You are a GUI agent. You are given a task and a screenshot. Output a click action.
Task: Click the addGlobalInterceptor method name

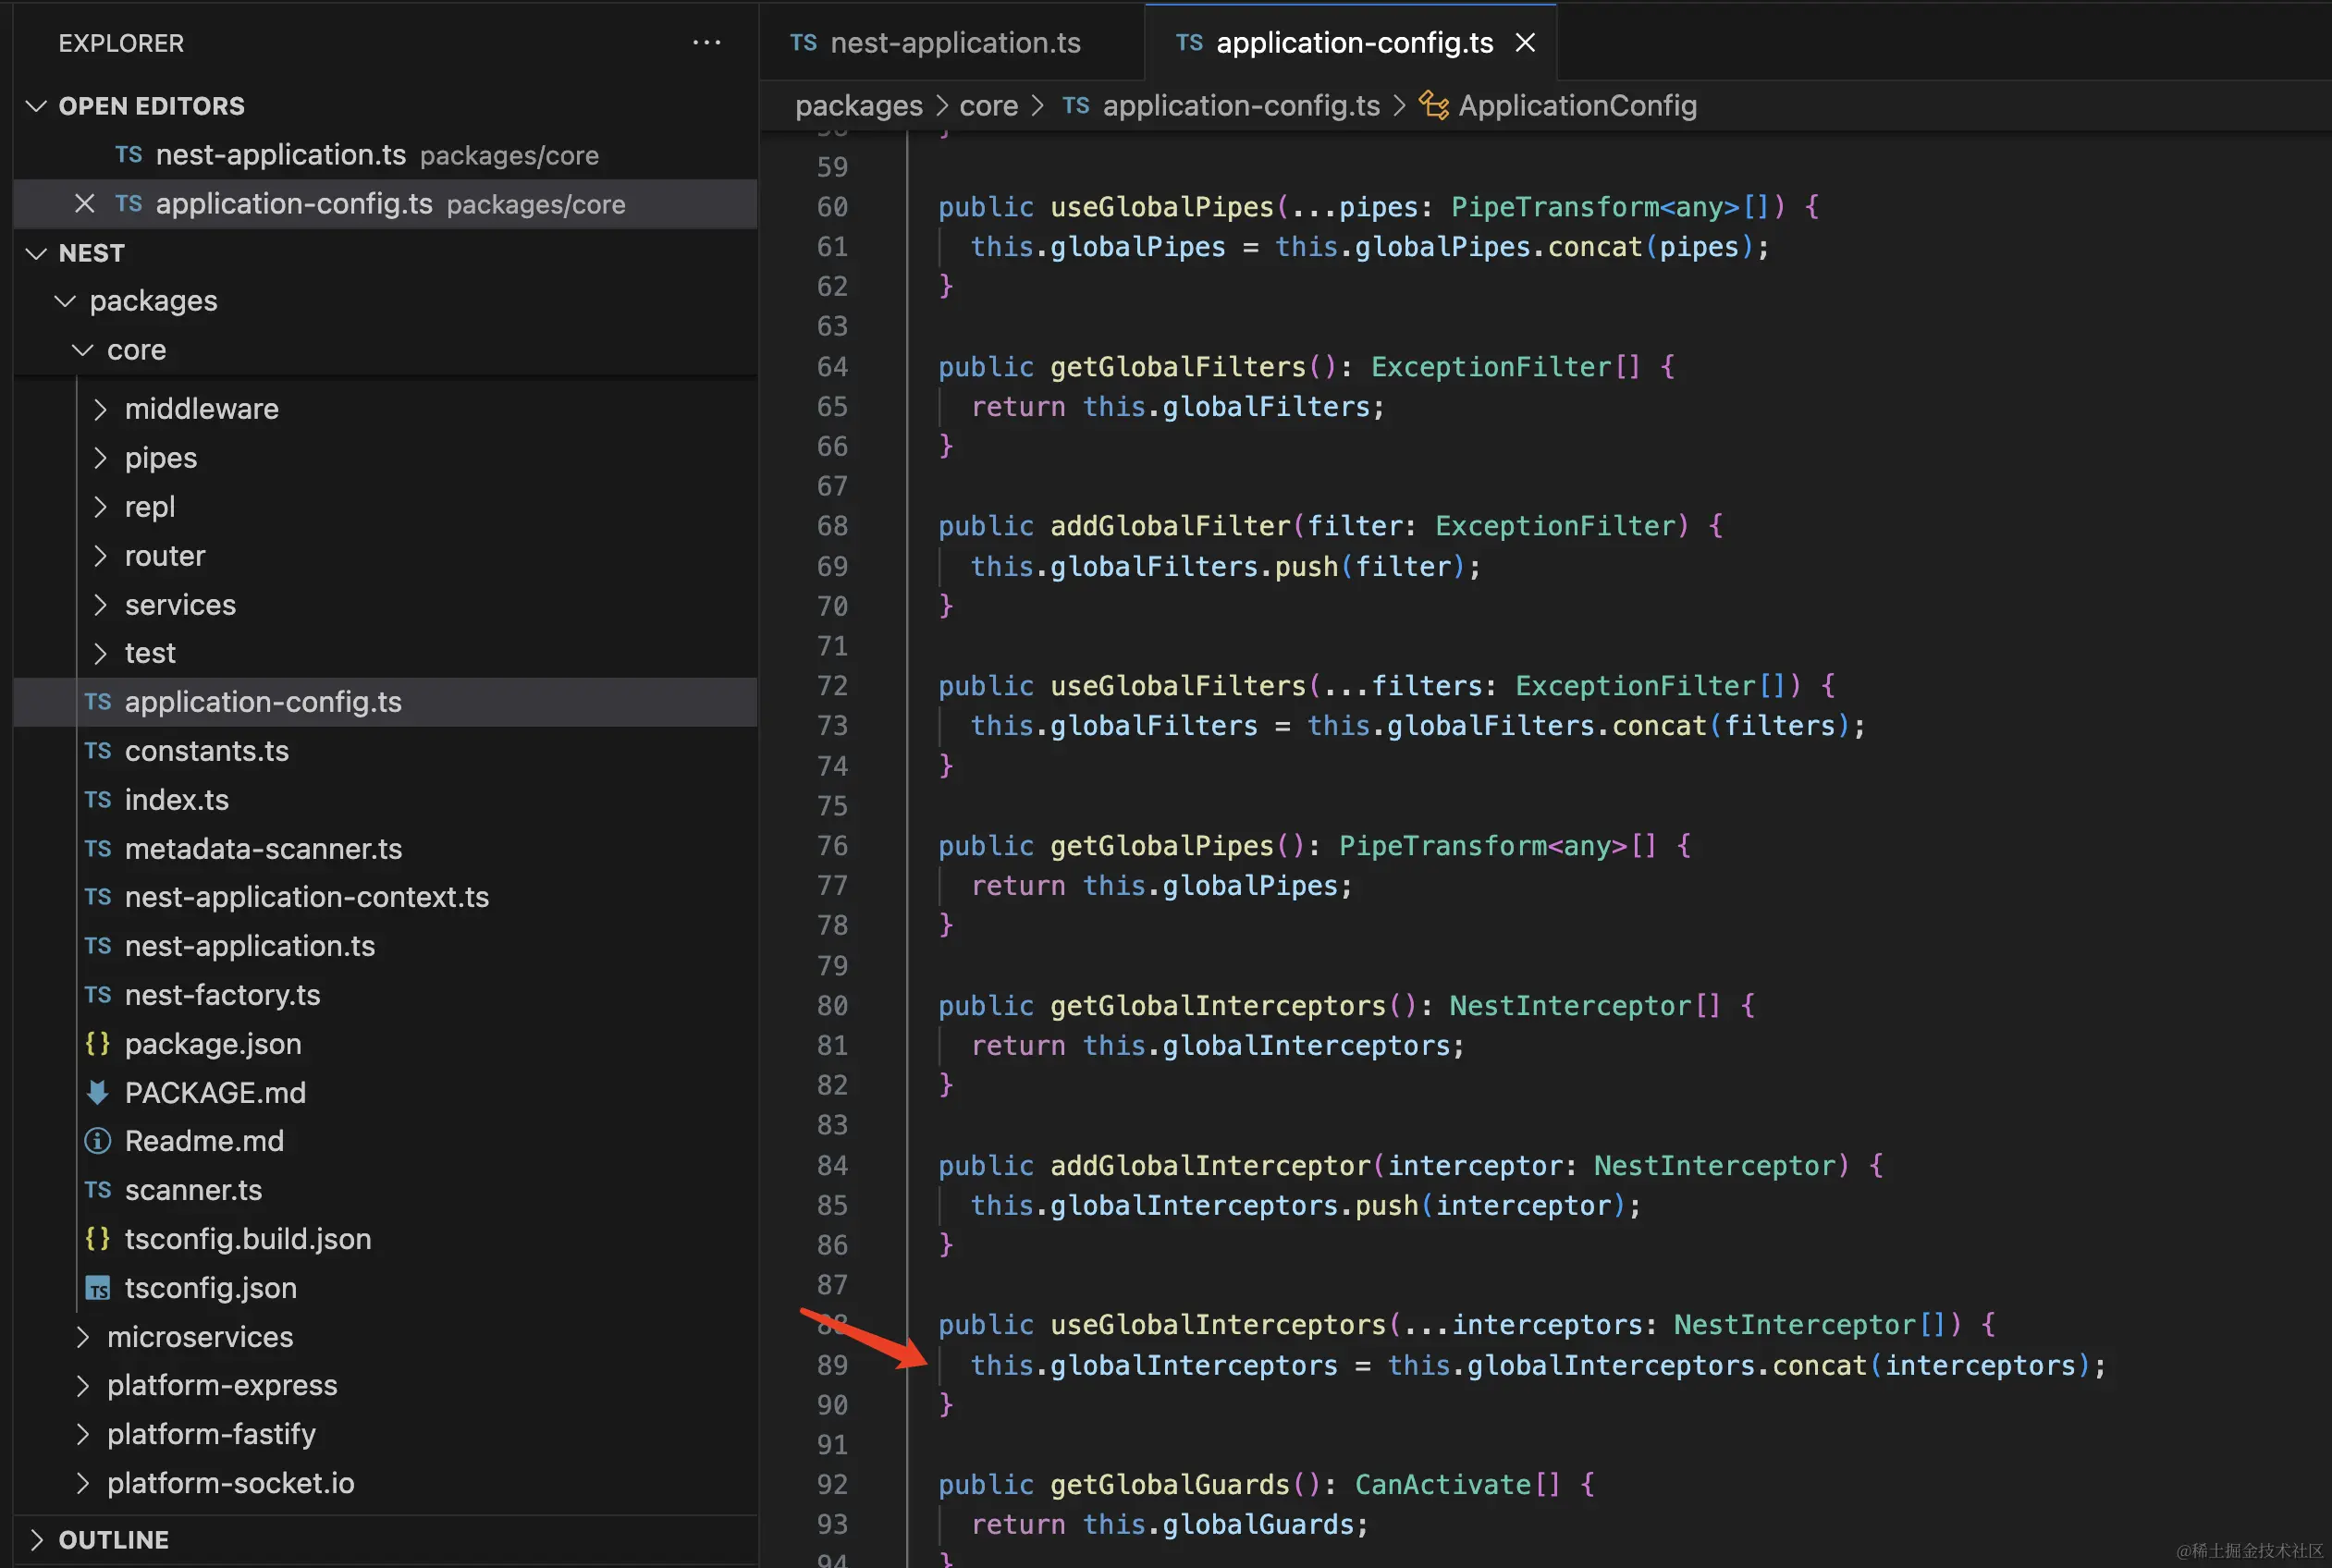coord(1210,1166)
